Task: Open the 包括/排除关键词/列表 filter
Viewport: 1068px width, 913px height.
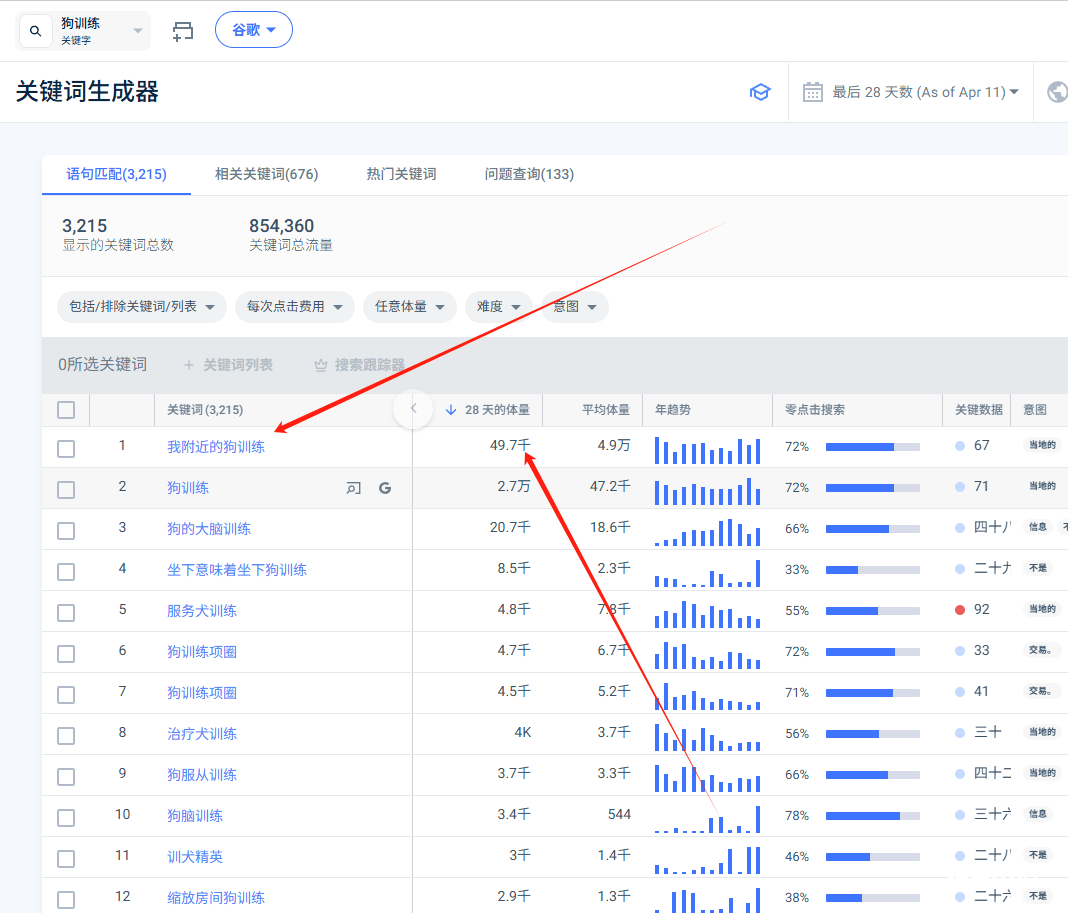Action: point(142,307)
